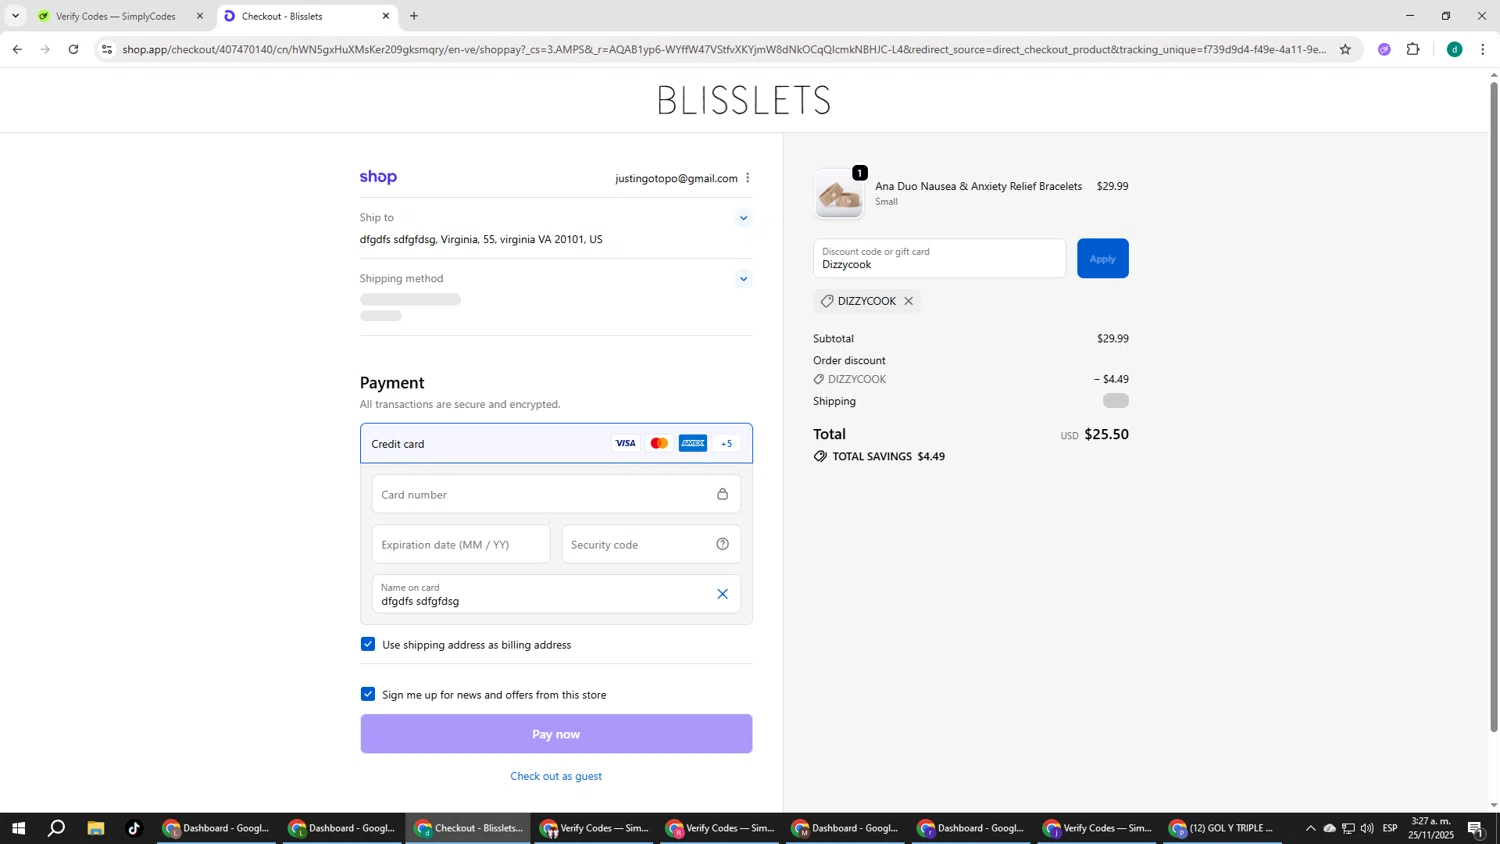This screenshot has height=844, width=1500.
Task: Toggle Use shipping address as billing address
Action: (x=368, y=644)
